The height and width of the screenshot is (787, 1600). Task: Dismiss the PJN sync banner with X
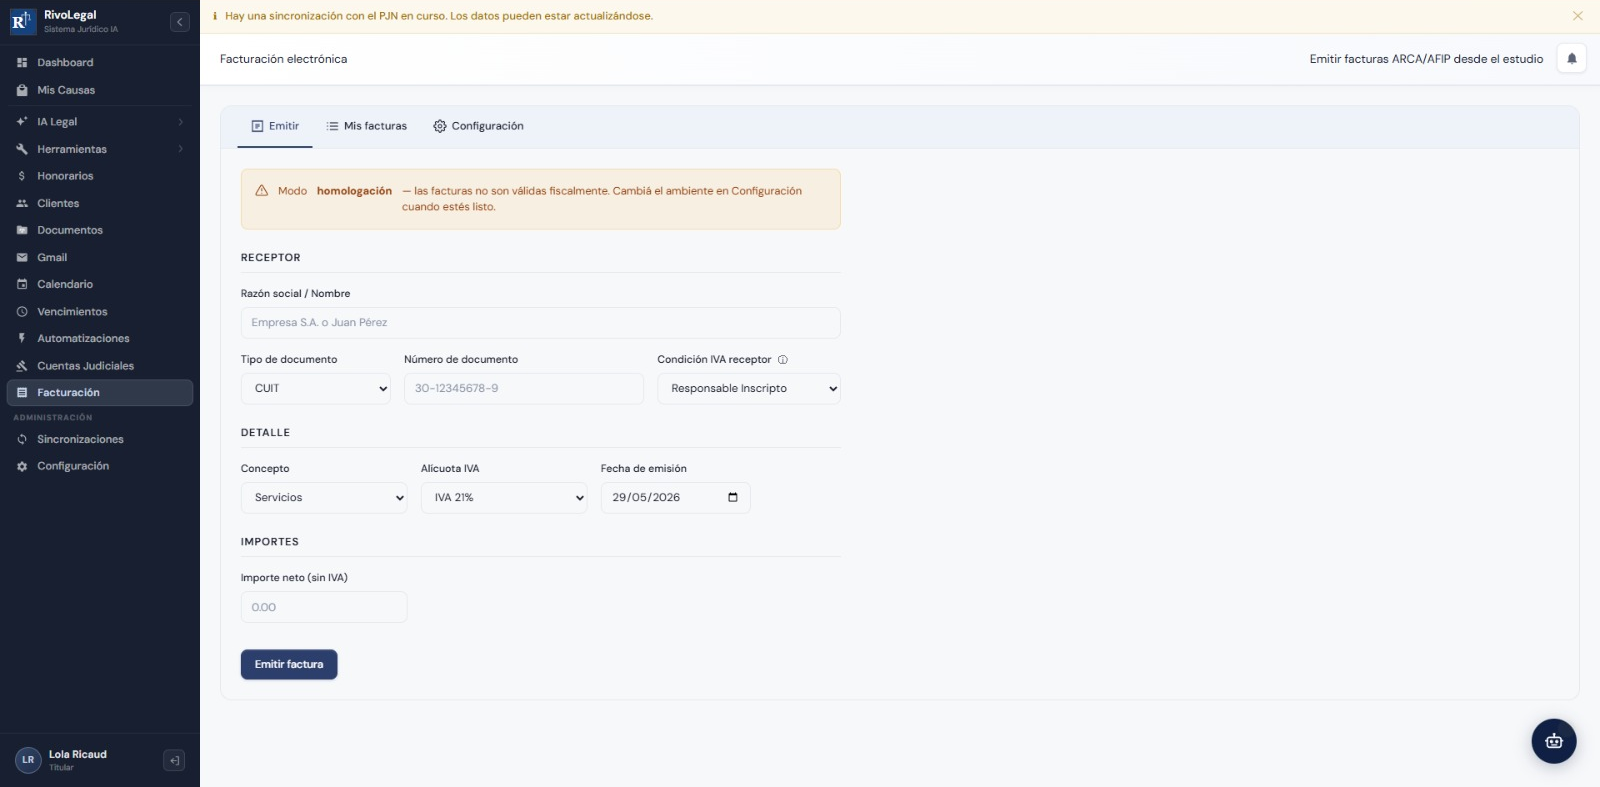(x=1578, y=16)
